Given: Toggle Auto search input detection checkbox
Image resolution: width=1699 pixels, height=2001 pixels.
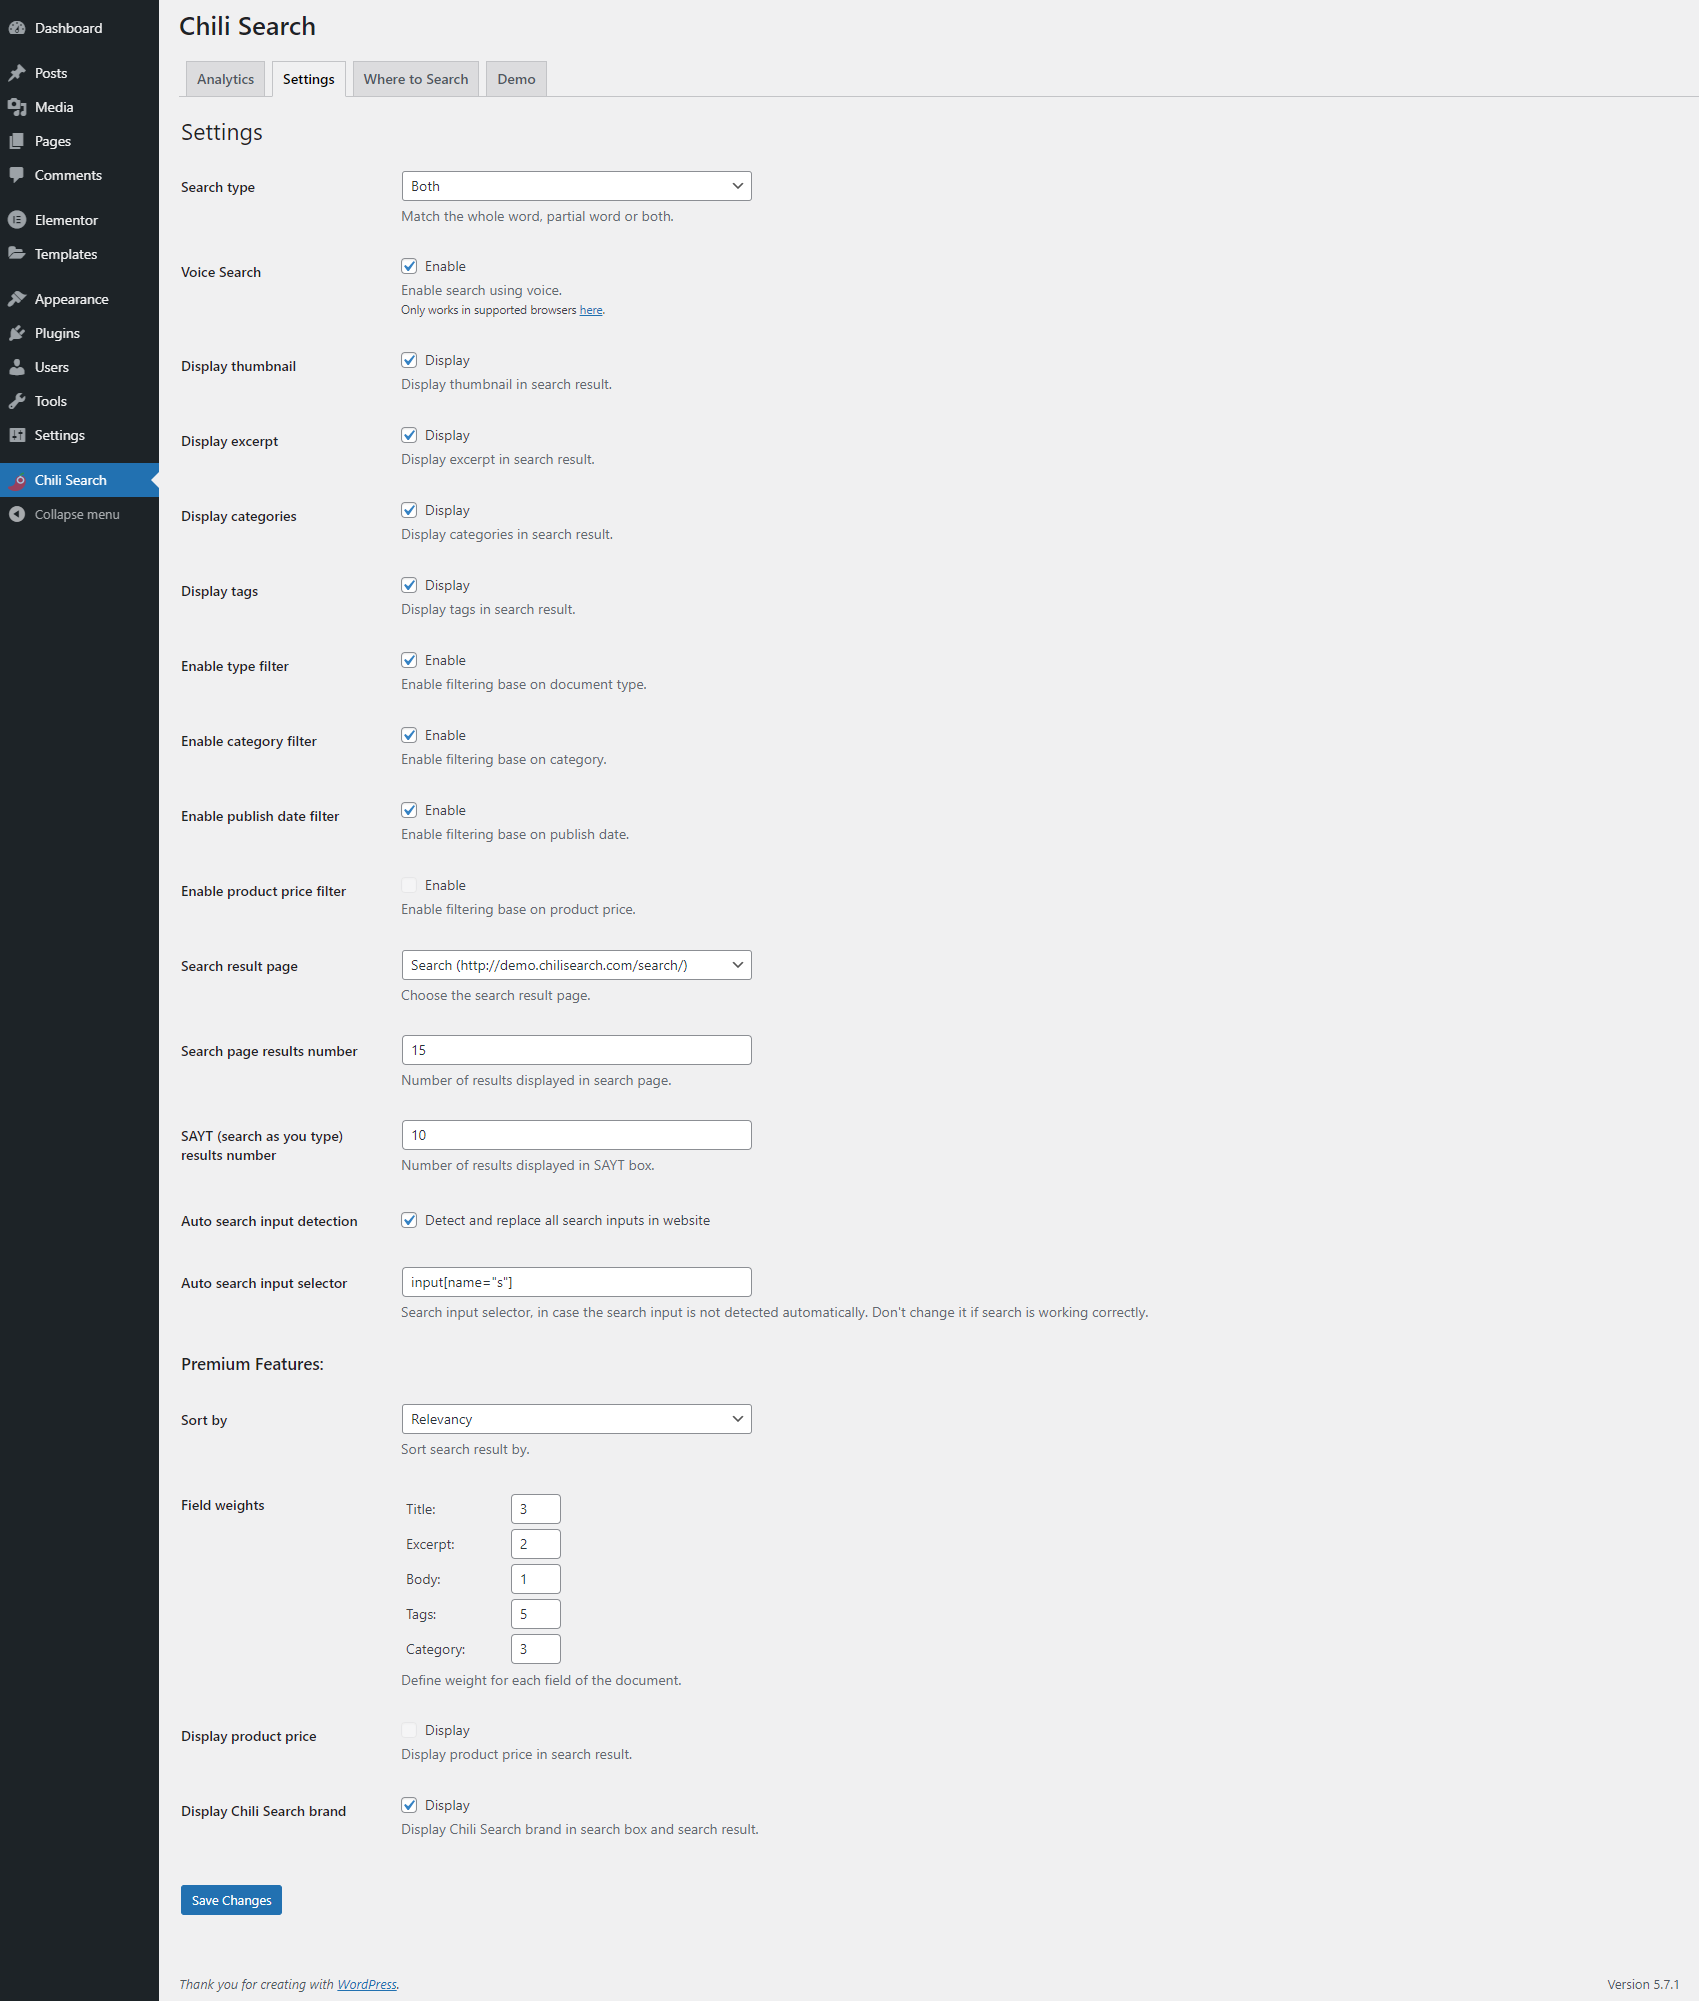Looking at the screenshot, I should tap(409, 1220).
